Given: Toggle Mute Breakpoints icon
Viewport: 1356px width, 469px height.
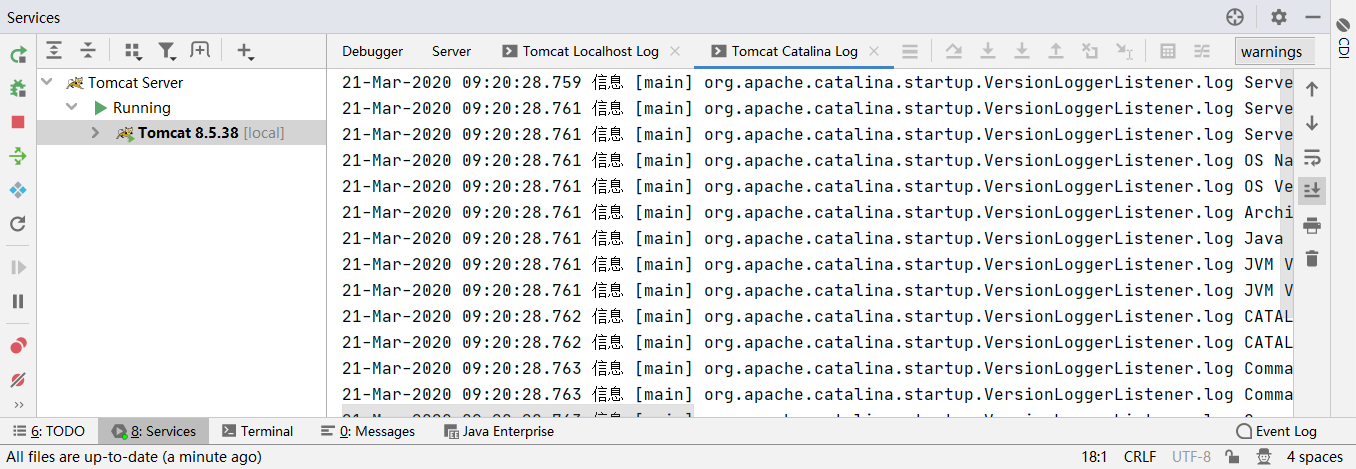Looking at the screenshot, I should [x=18, y=380].
